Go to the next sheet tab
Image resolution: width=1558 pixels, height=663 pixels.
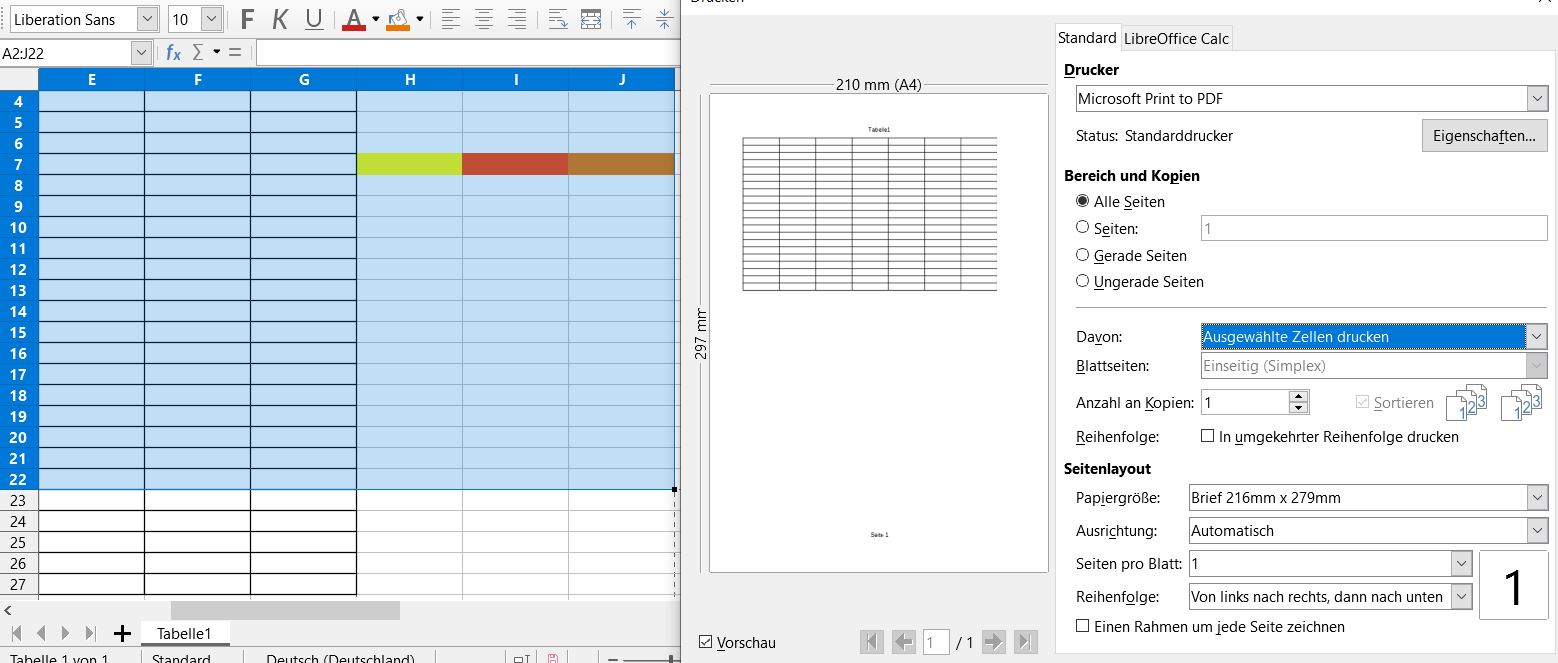point(66,633)
